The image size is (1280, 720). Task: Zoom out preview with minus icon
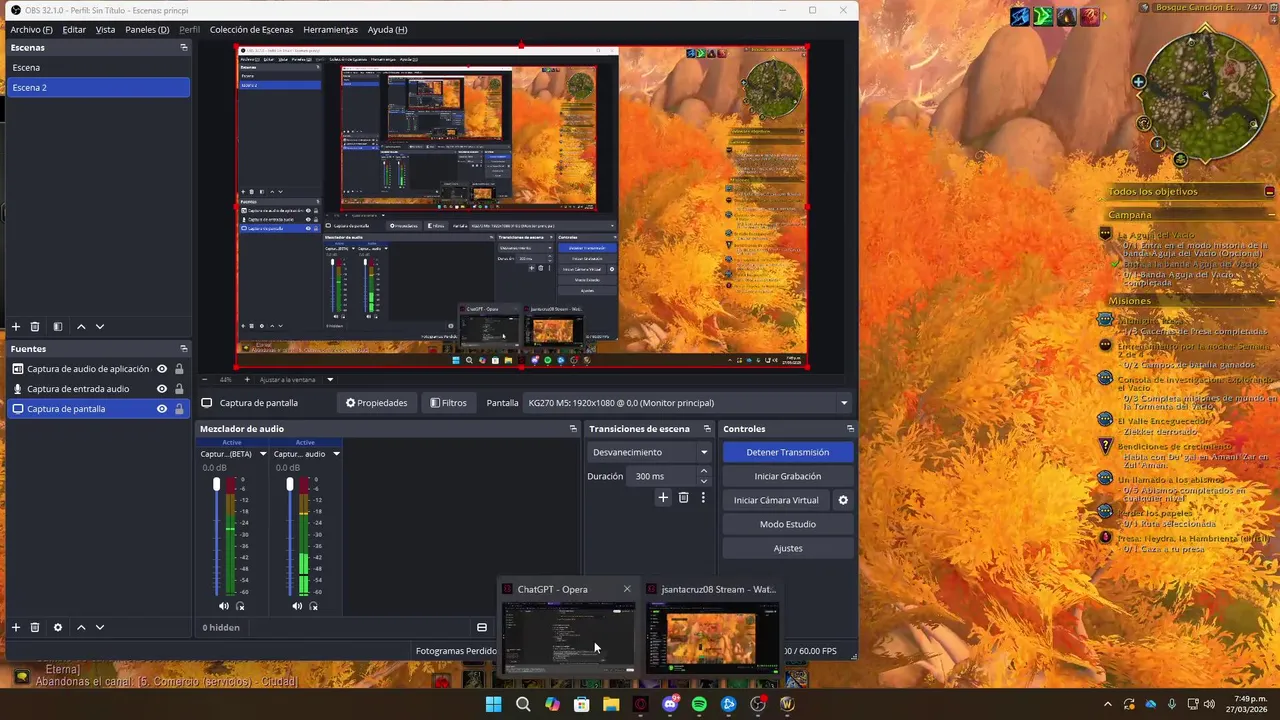pos(205,379)
